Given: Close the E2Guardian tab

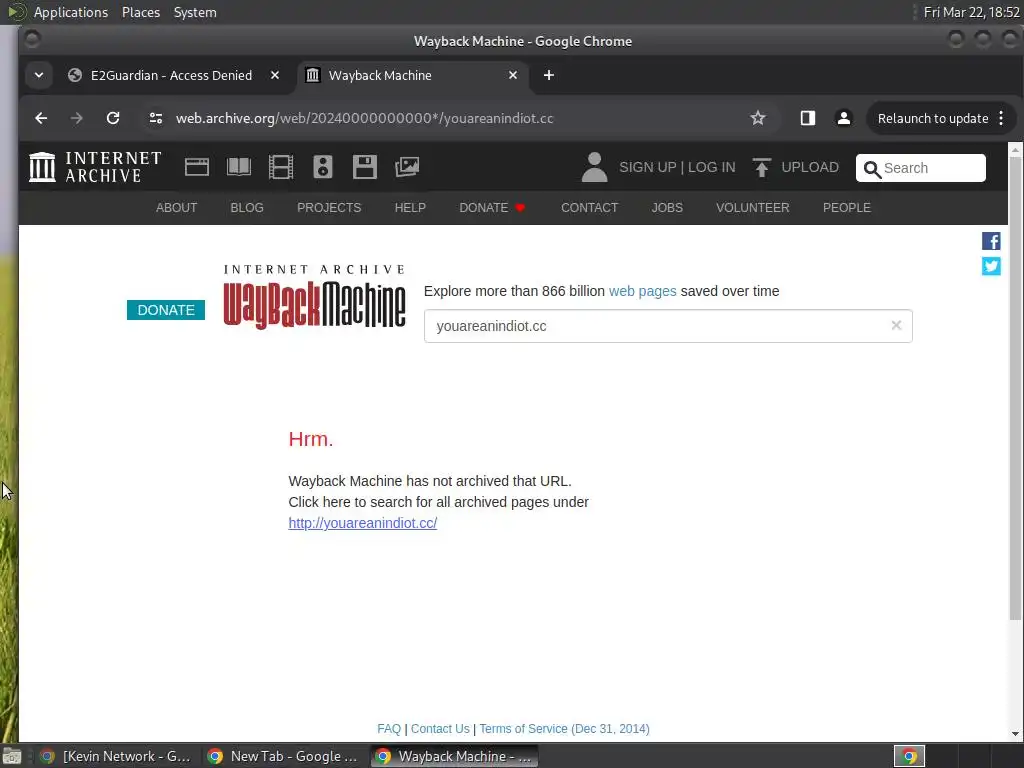Looking at the screenshot, I should coord(275,75).
